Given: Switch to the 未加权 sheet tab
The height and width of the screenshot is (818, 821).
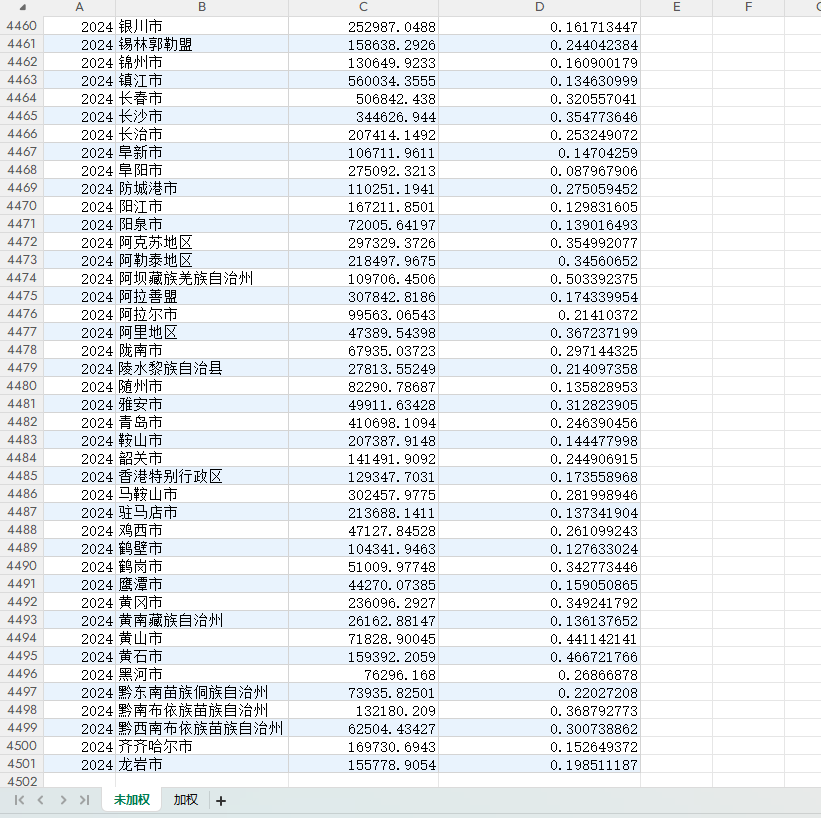Looking at the screenshot, I should tap(132, 800).
